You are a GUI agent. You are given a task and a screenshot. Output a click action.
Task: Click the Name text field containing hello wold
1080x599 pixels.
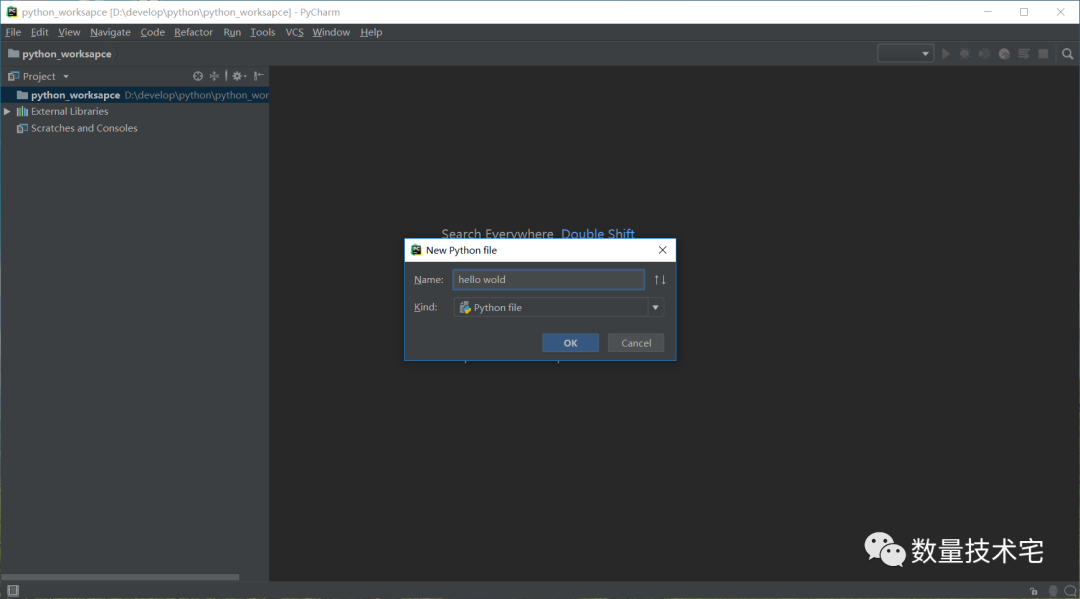click(548, 280)
